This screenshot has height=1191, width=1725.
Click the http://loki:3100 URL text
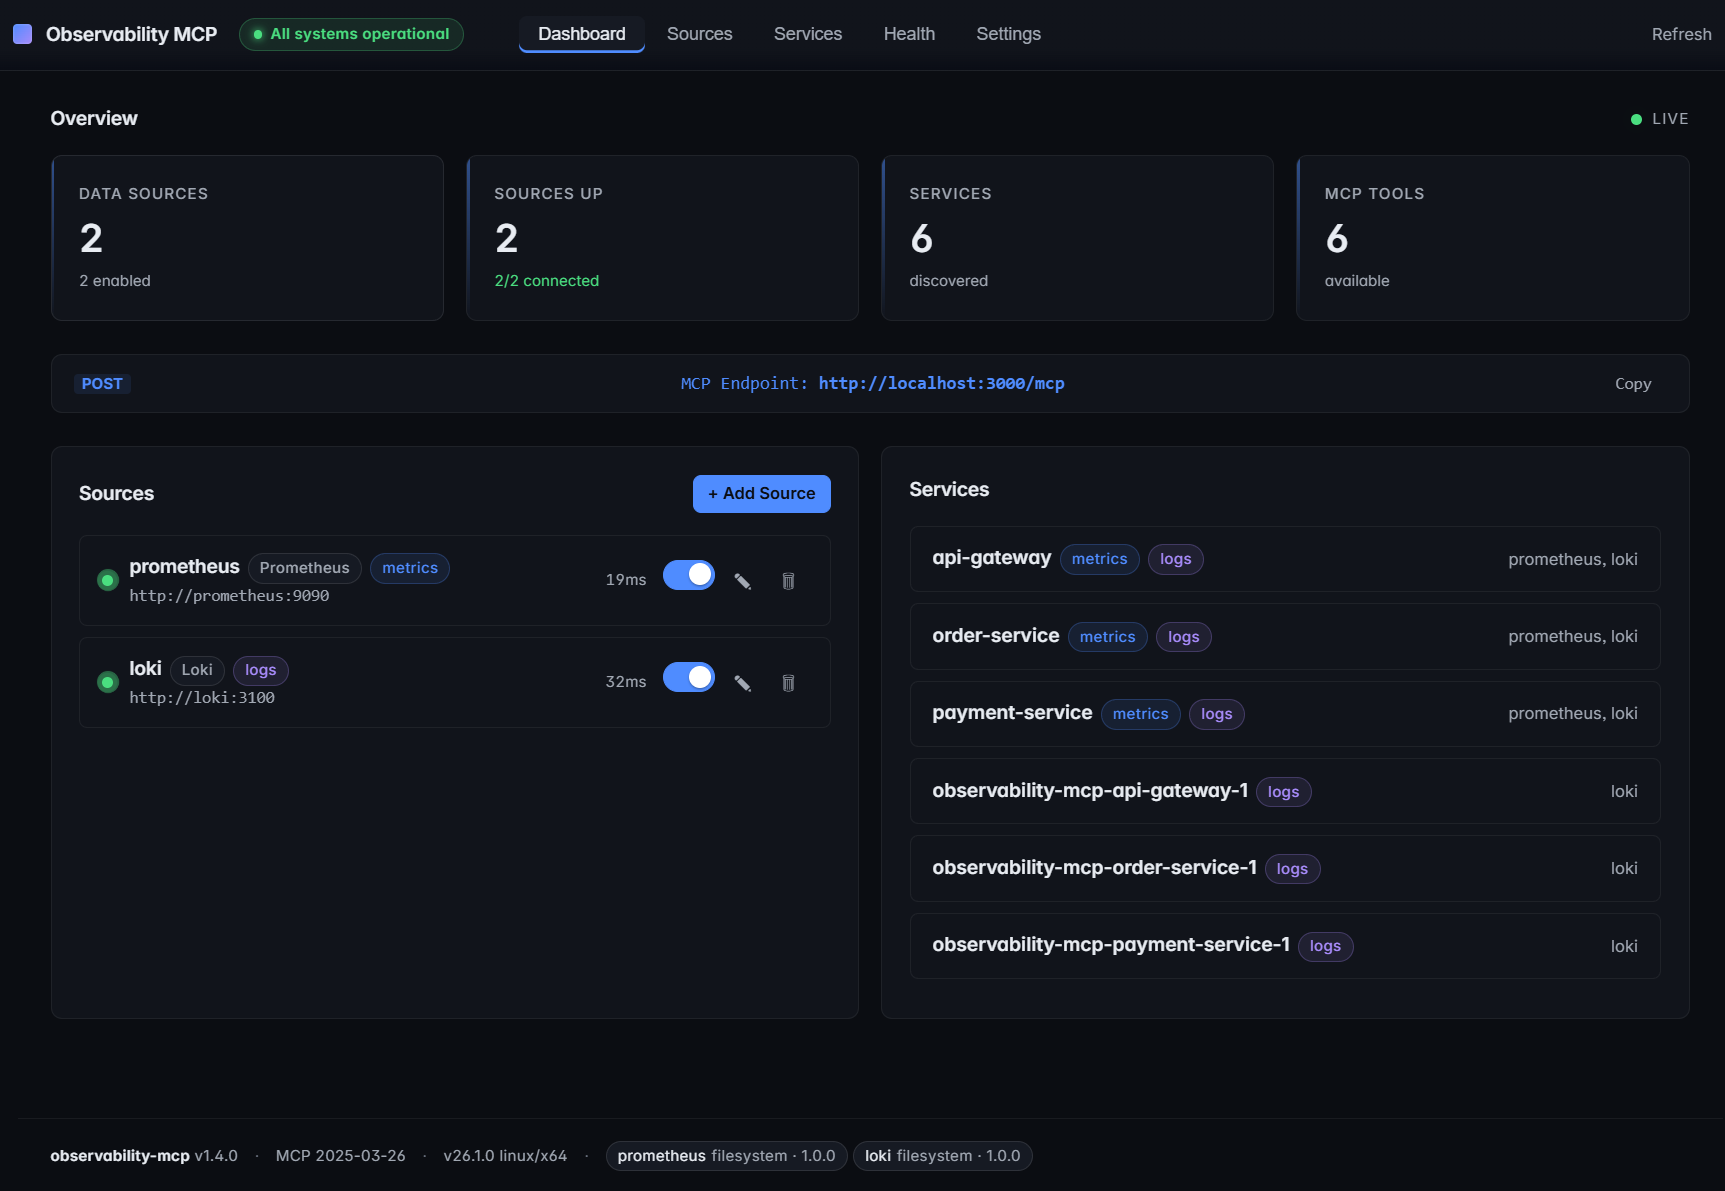(202, 698)
